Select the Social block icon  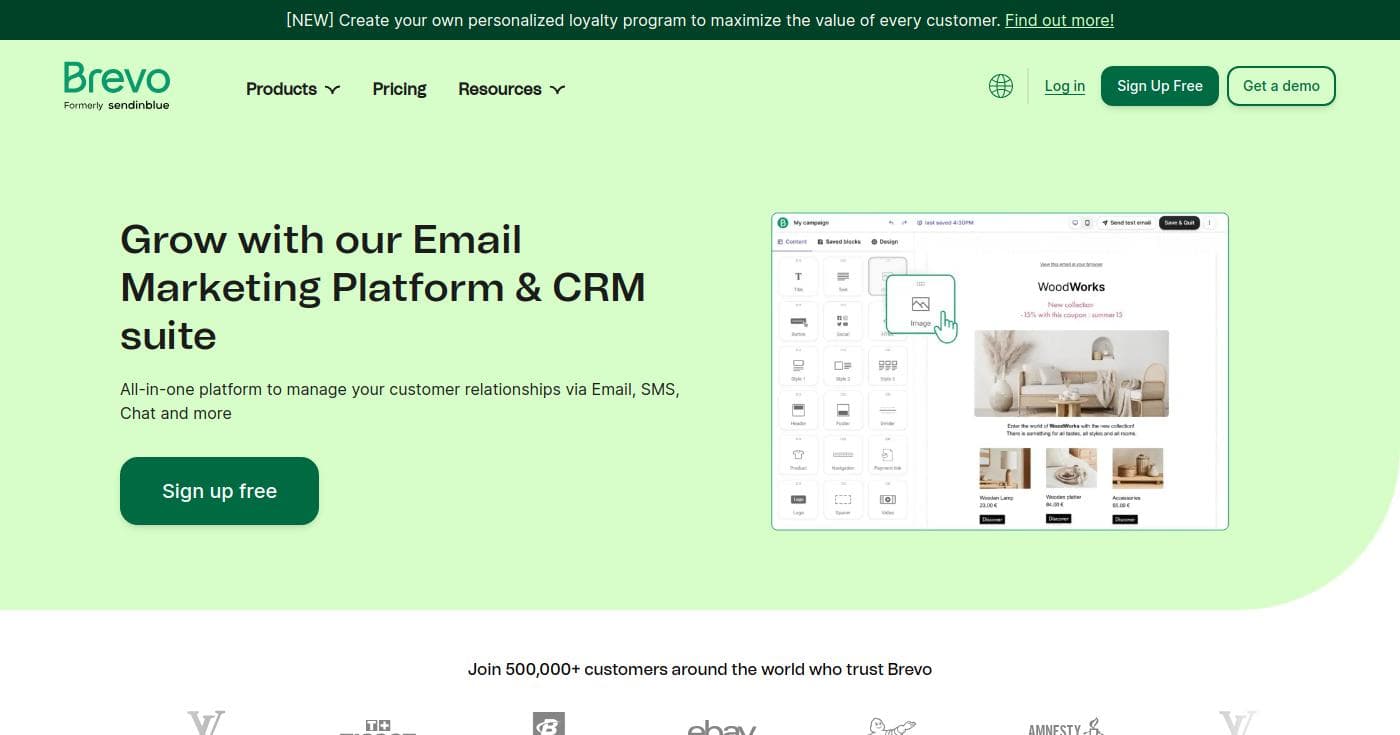pos(842,322)
